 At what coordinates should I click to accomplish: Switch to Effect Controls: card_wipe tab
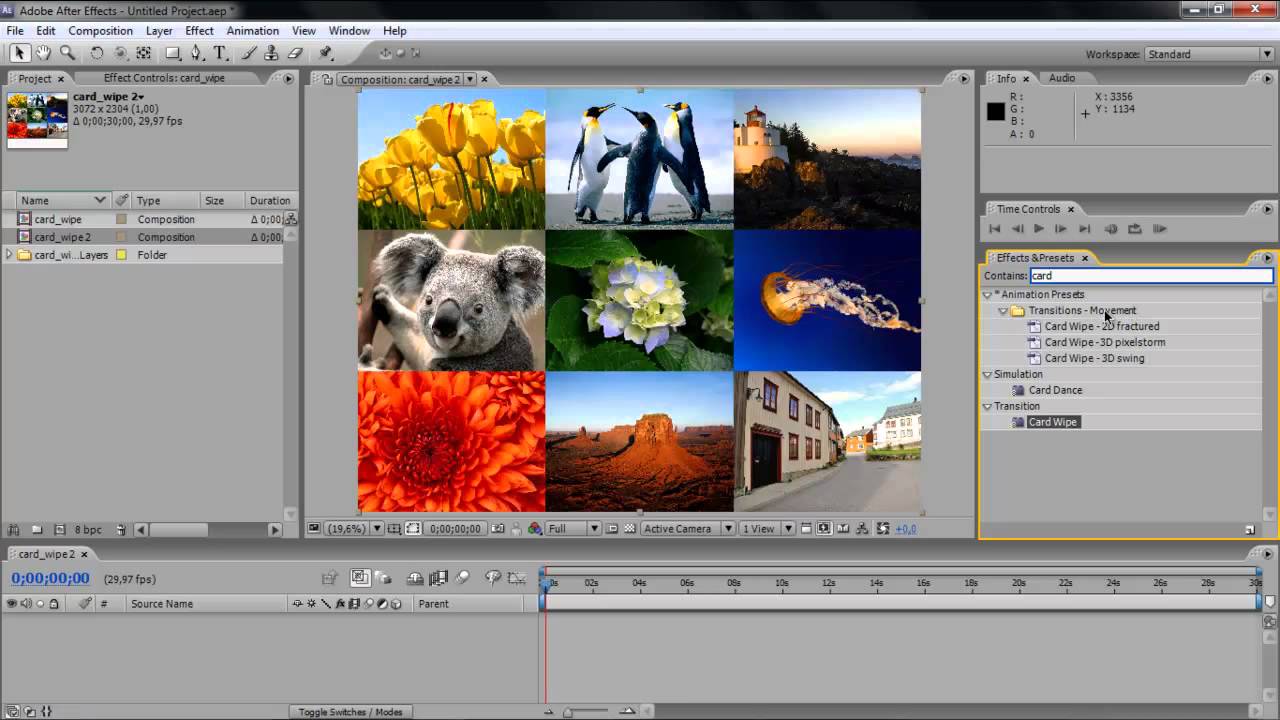pyautogui.click(x=164, y=78)
